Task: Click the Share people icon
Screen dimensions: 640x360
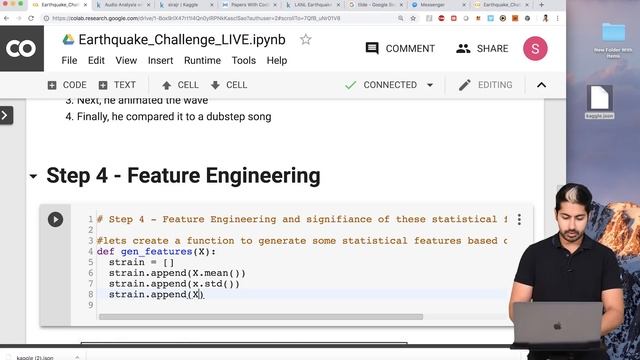Action: coord(463,49)
